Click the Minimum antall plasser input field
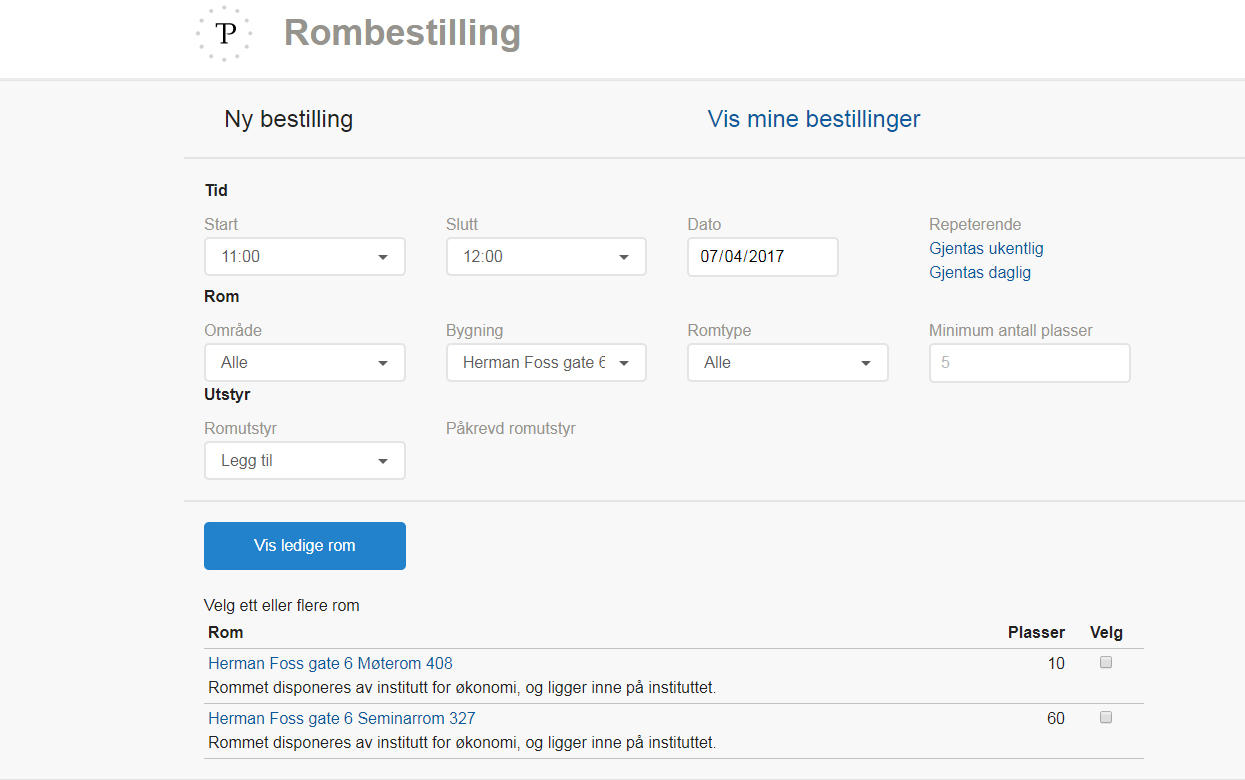This screenshot has height=780, width=1245. 1029,362
